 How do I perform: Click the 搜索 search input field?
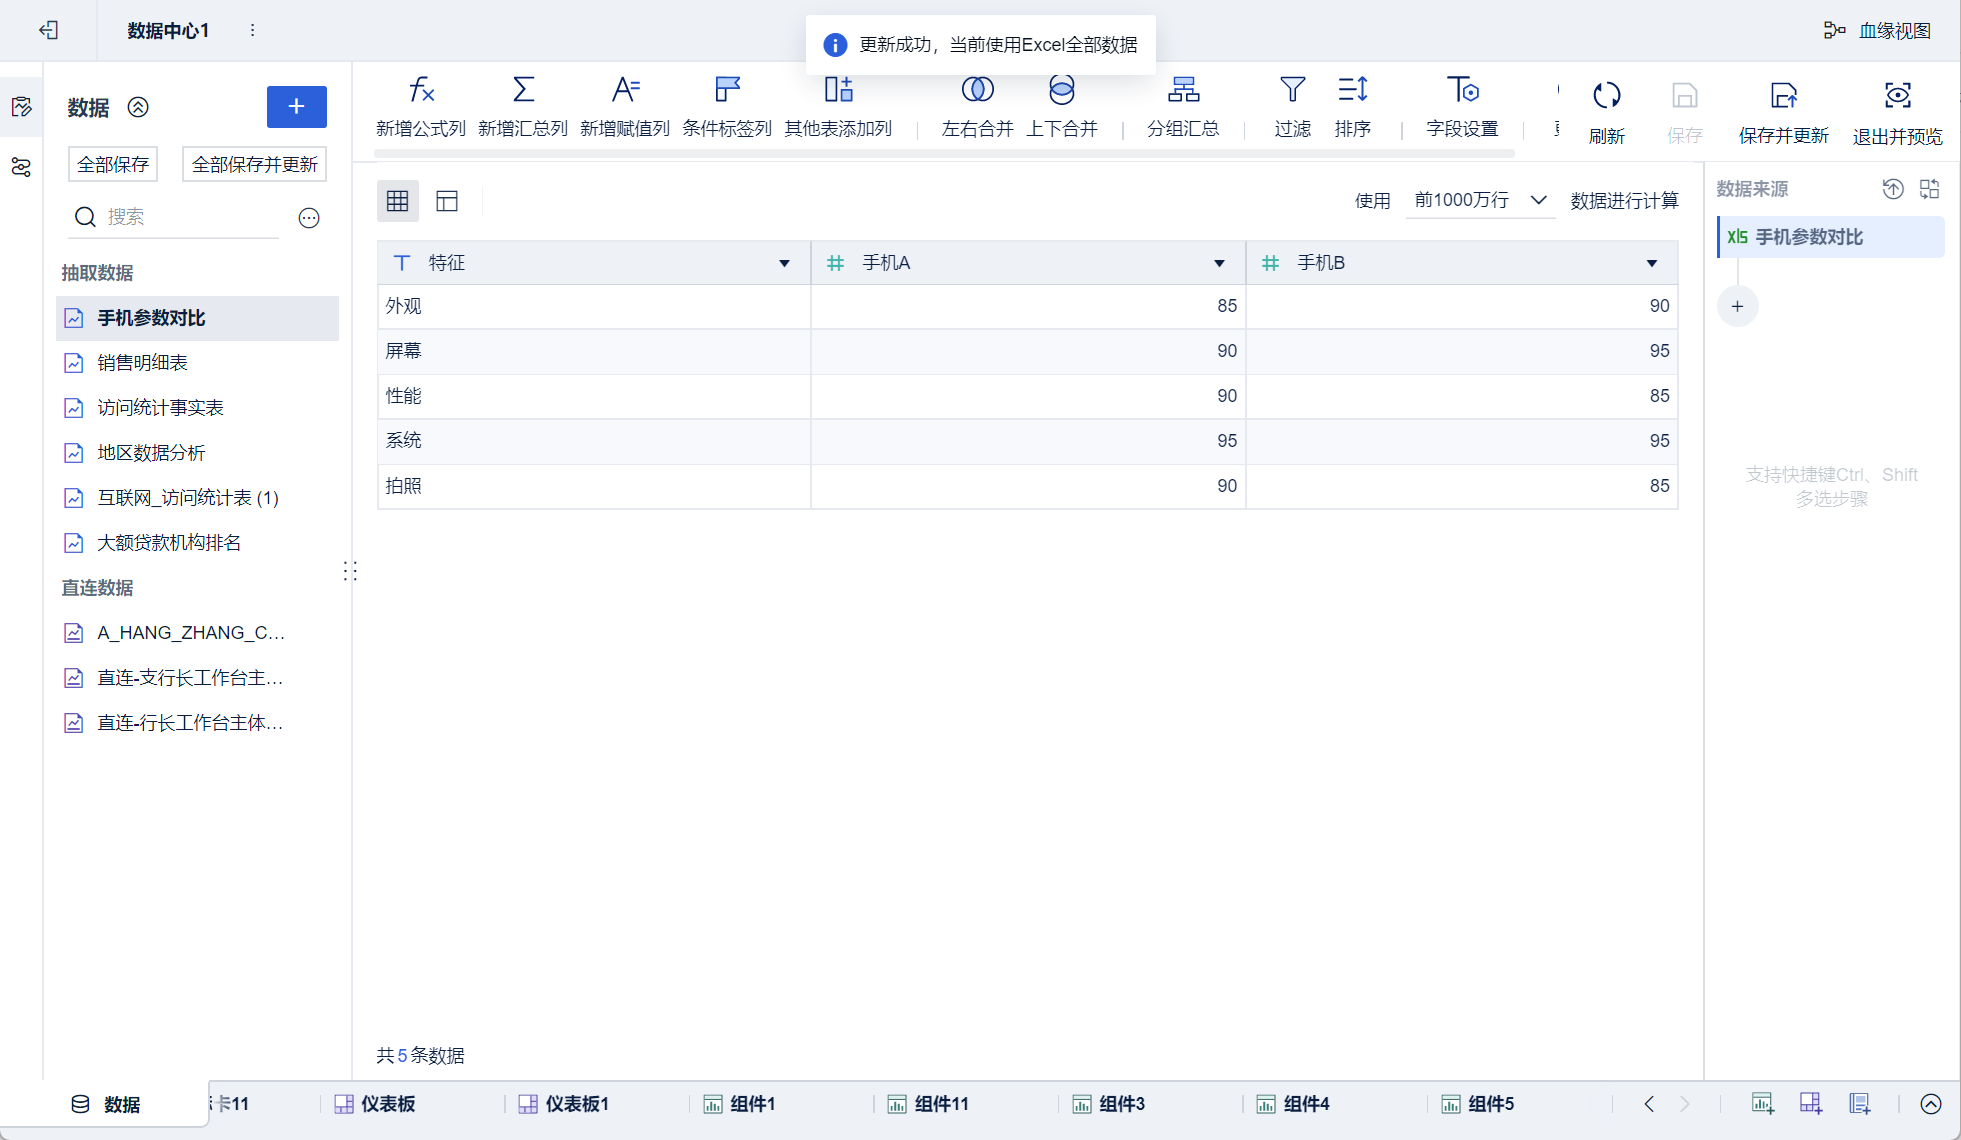coord(190,217)
